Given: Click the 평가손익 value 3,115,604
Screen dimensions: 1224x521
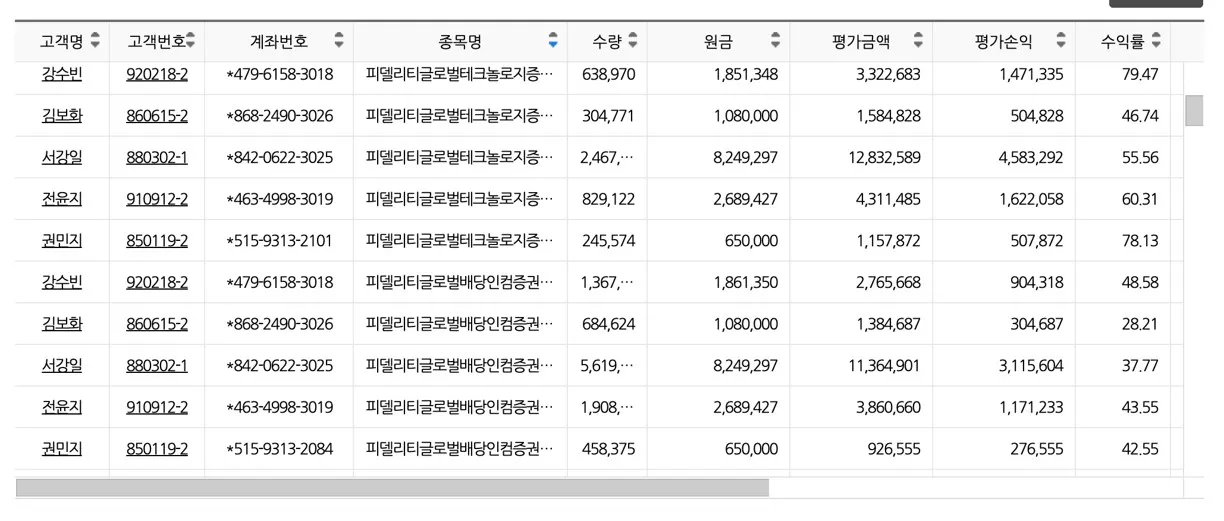Looking at the screenshot, I should tap(1031, 366).
